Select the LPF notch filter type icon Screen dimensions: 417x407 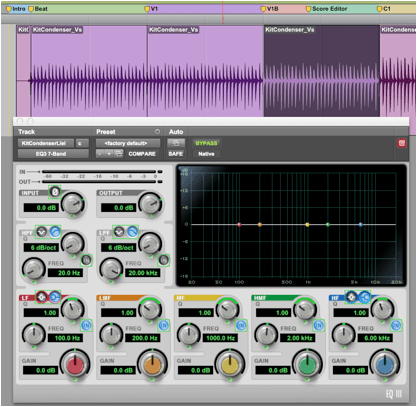(119, 232)
